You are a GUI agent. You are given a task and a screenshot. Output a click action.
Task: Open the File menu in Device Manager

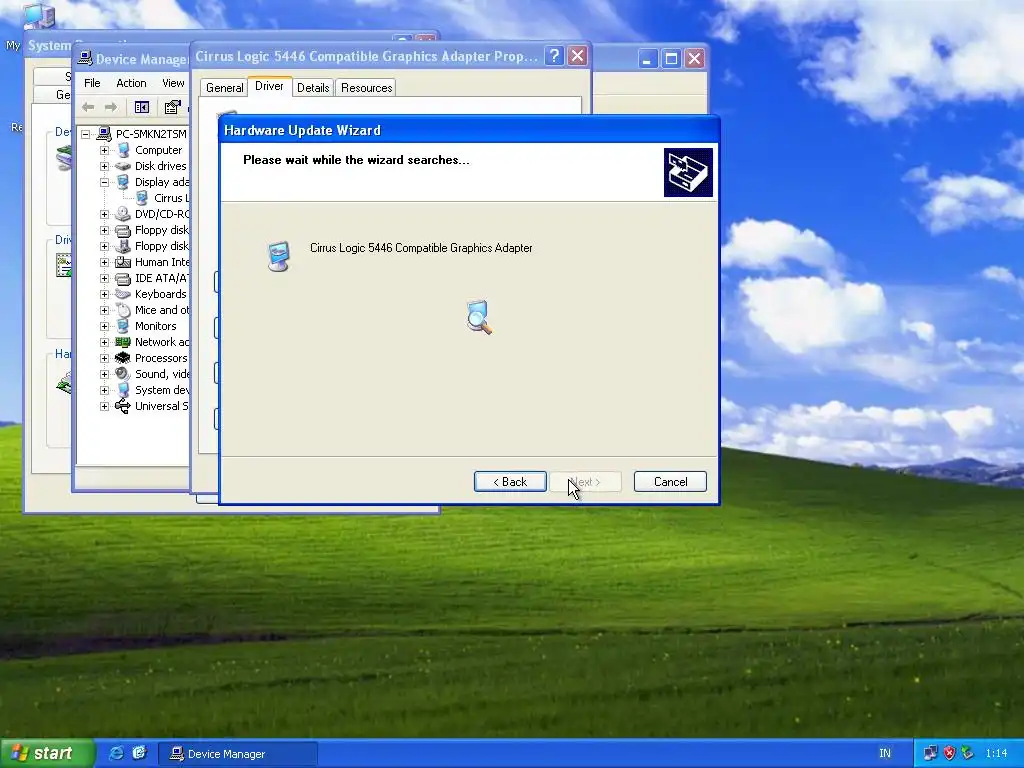pyautogui.click(x=92, y=83)
